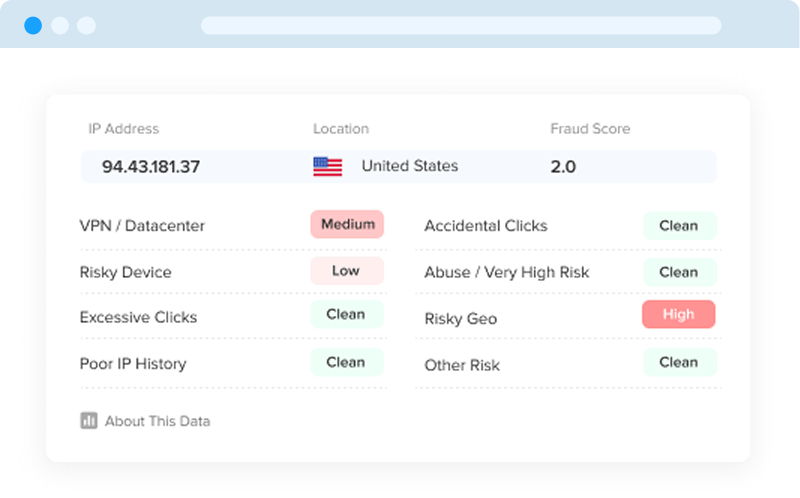Click the Excessive Clicks label
The image size is (800, 498).
pyautogui.click(x=138, y=317)
